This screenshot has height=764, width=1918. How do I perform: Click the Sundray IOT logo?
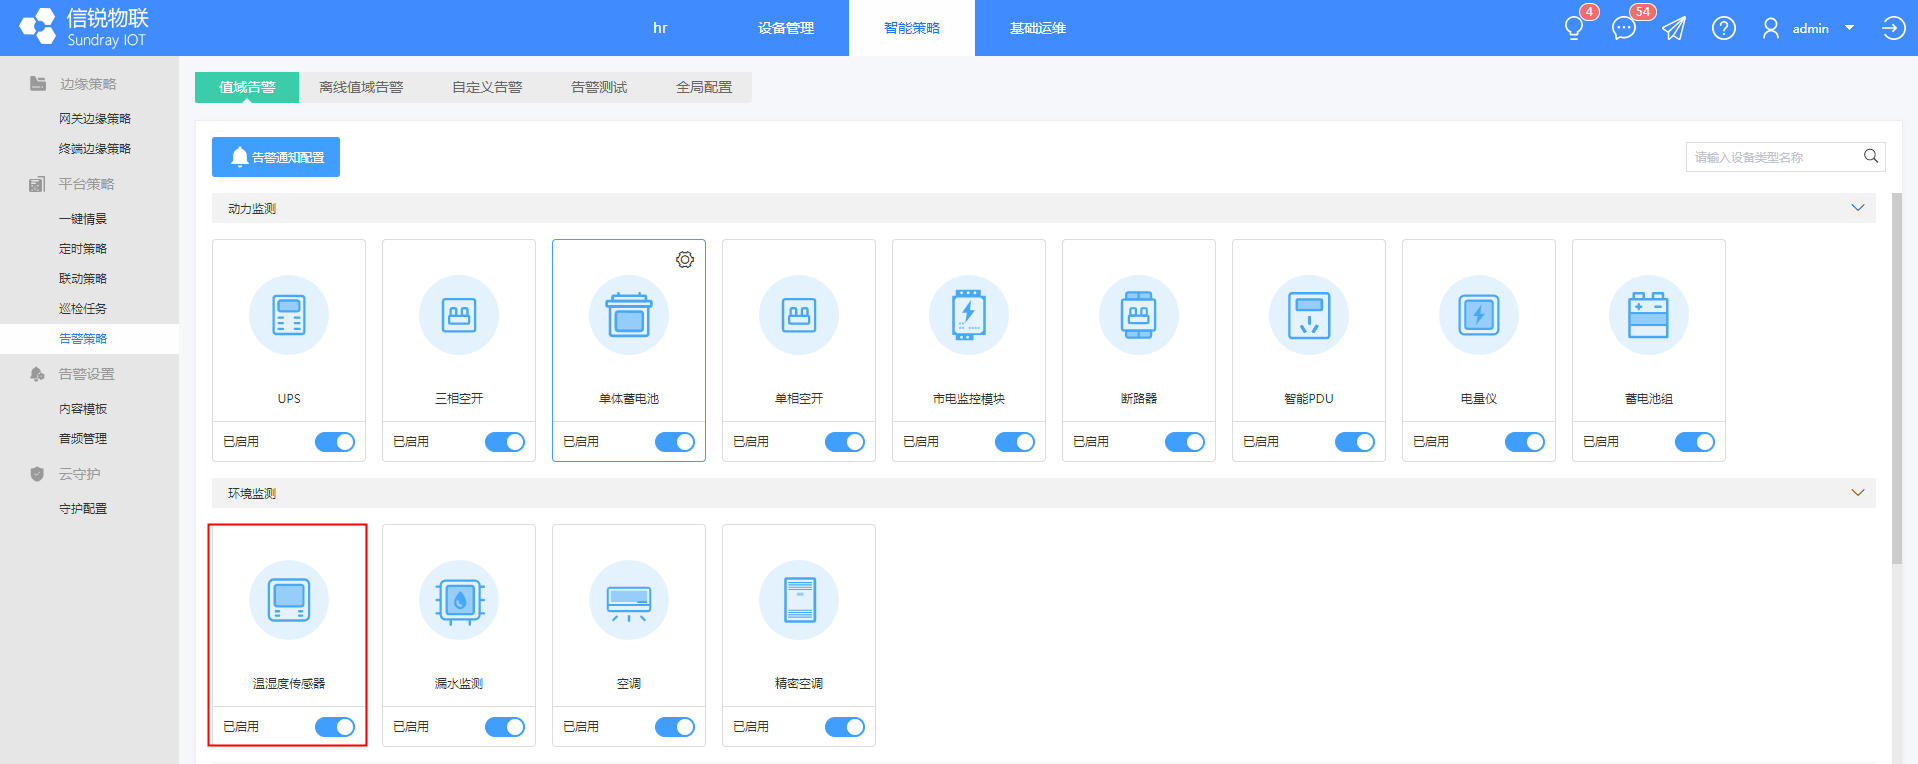coord(84,27)
